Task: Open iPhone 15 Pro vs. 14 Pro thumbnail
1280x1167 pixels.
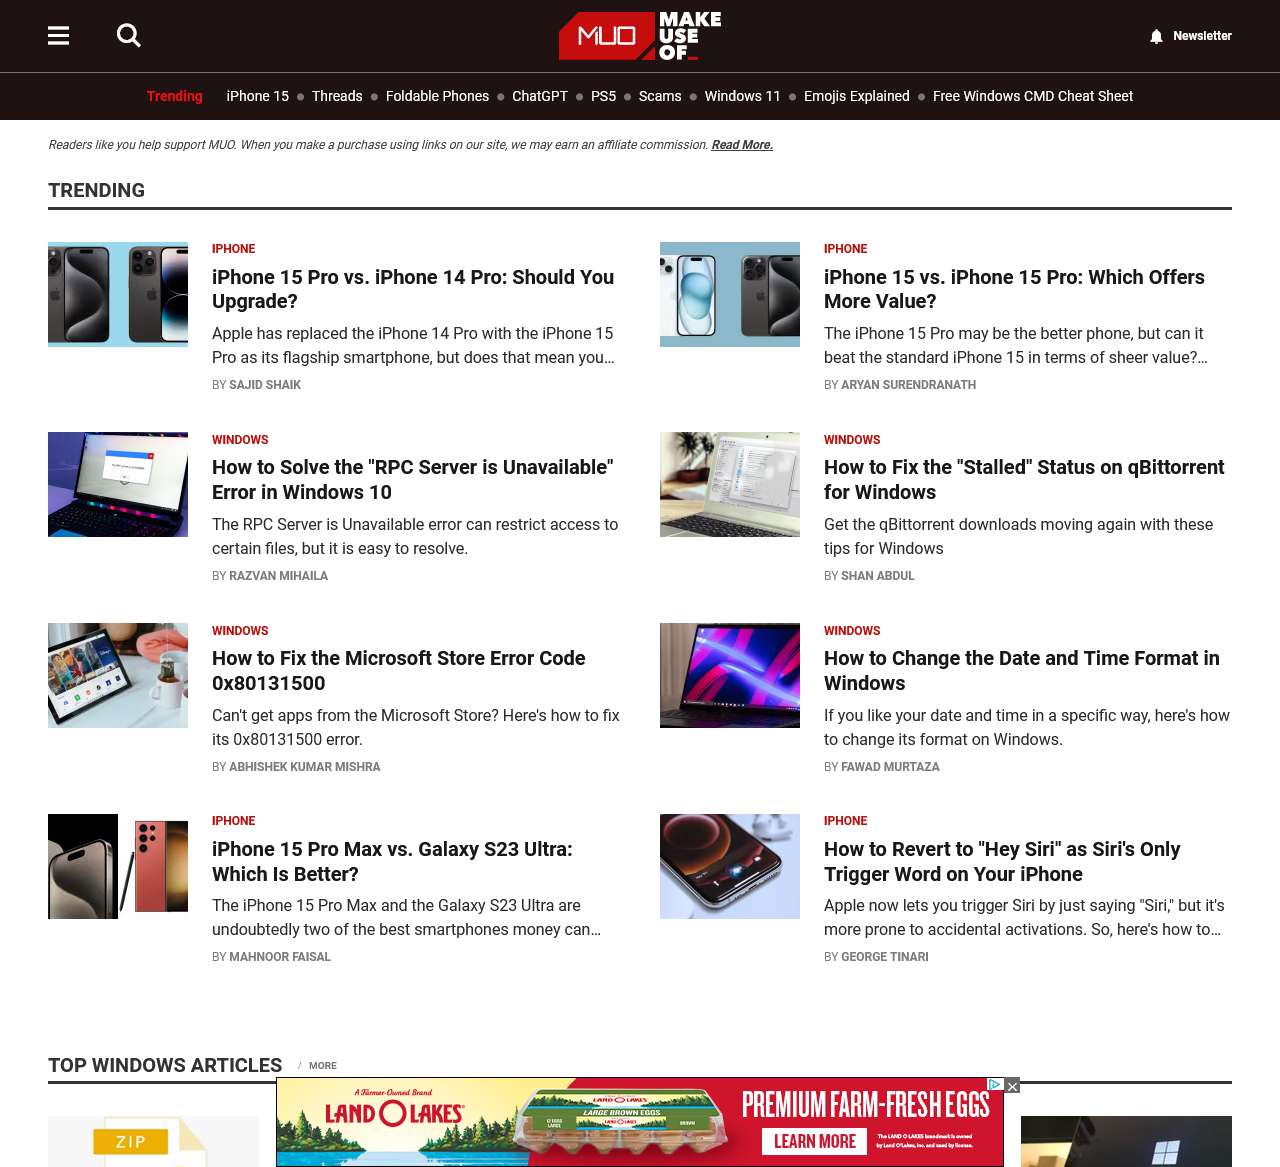Action: click(118, 294)
